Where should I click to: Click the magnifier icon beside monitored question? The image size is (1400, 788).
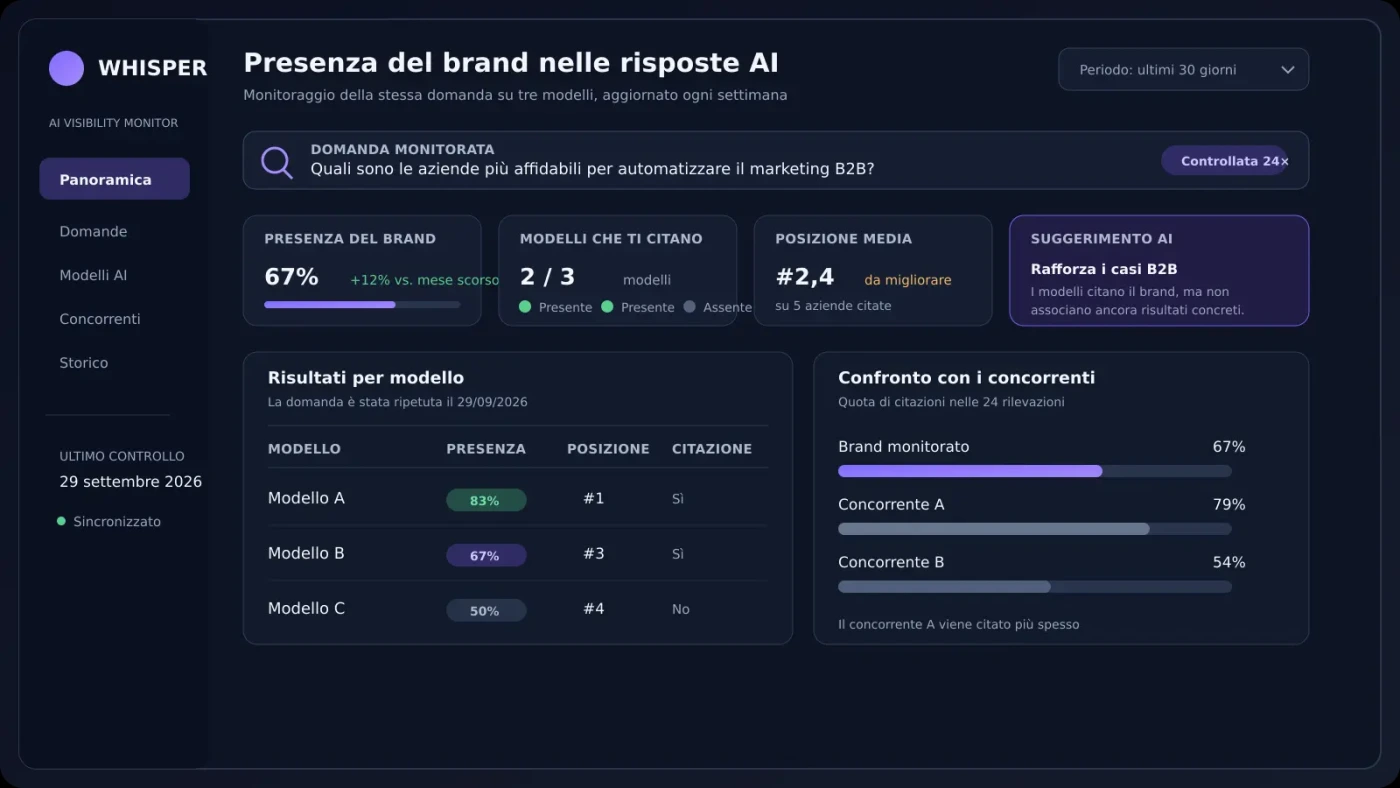276,162
